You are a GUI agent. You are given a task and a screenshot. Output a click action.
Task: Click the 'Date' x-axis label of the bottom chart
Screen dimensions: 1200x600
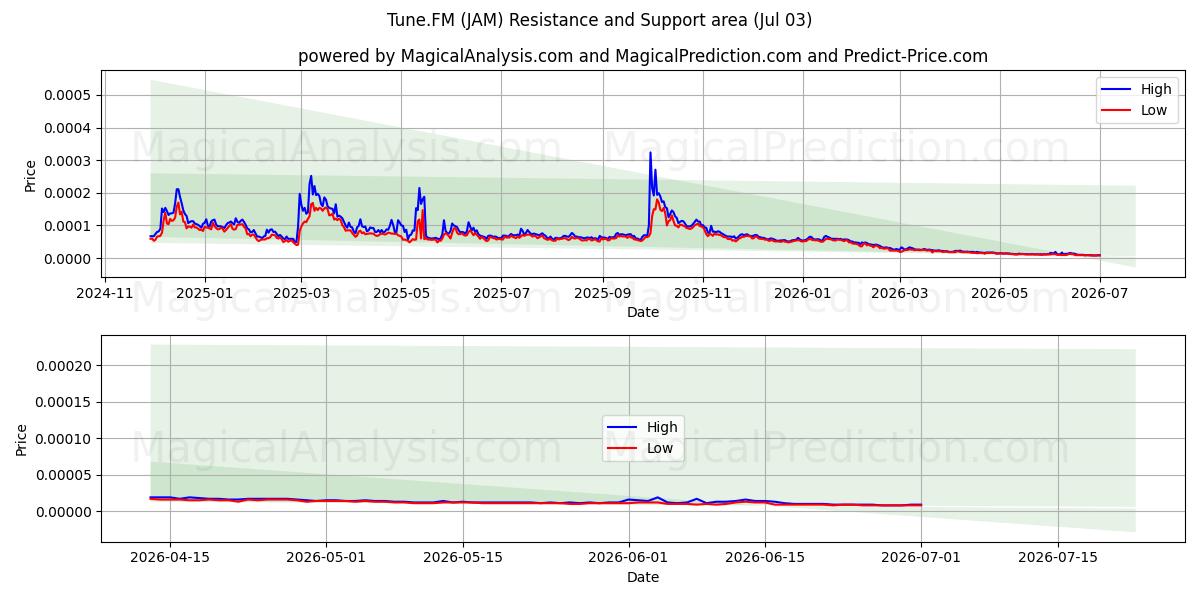coord(643,577)
